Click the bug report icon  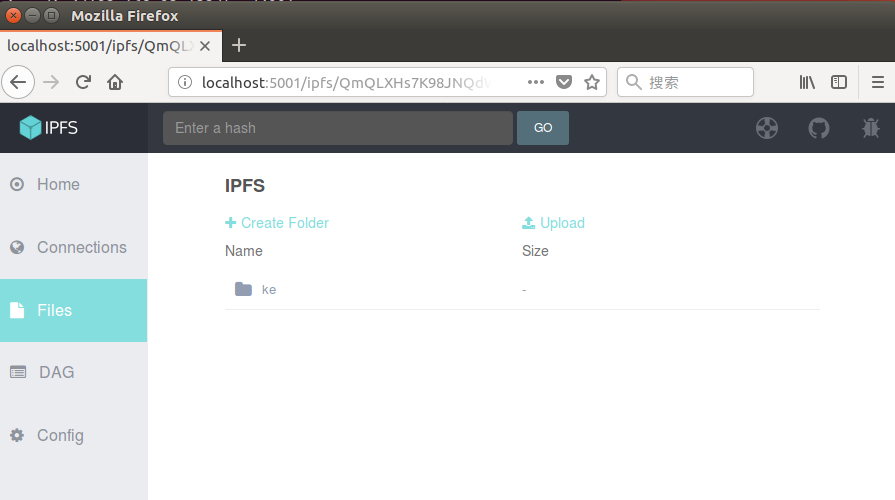(870, 128)
